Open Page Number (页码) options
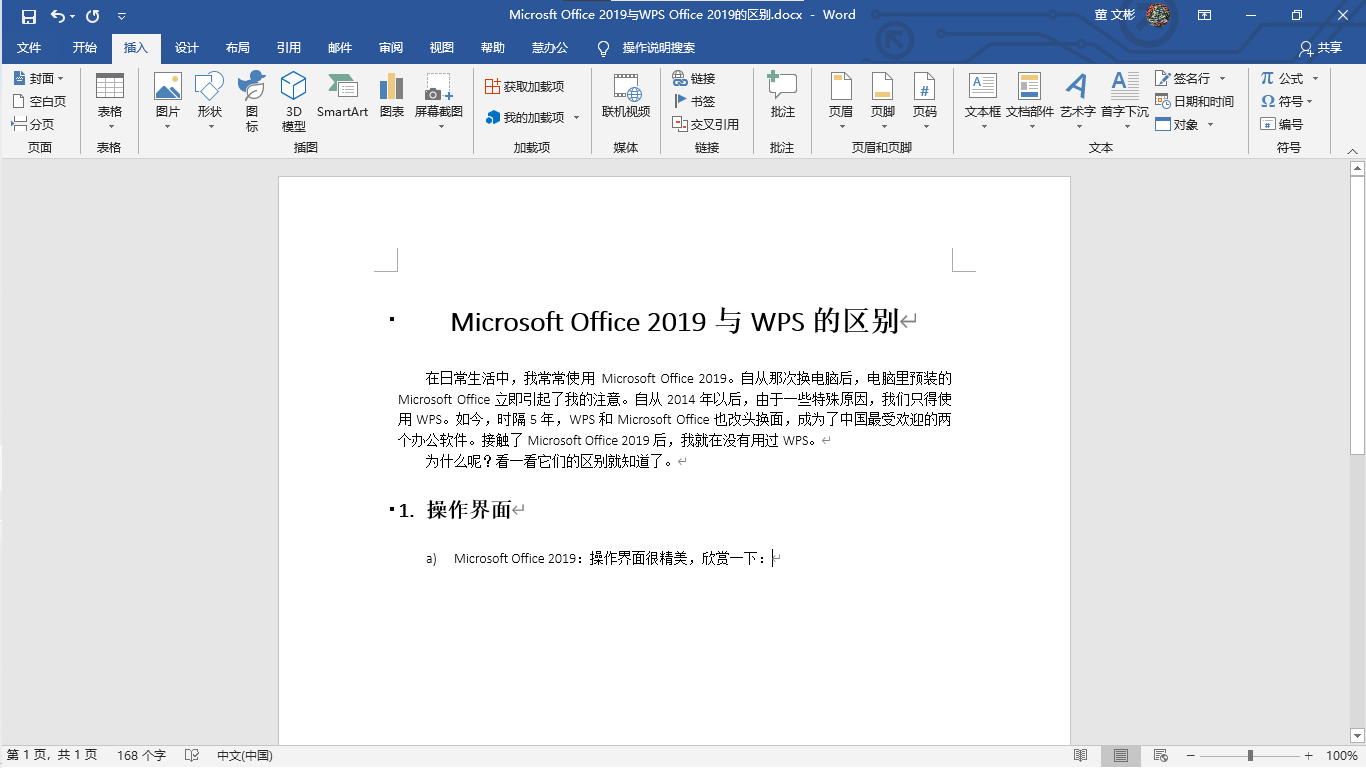 pos(924,102)
